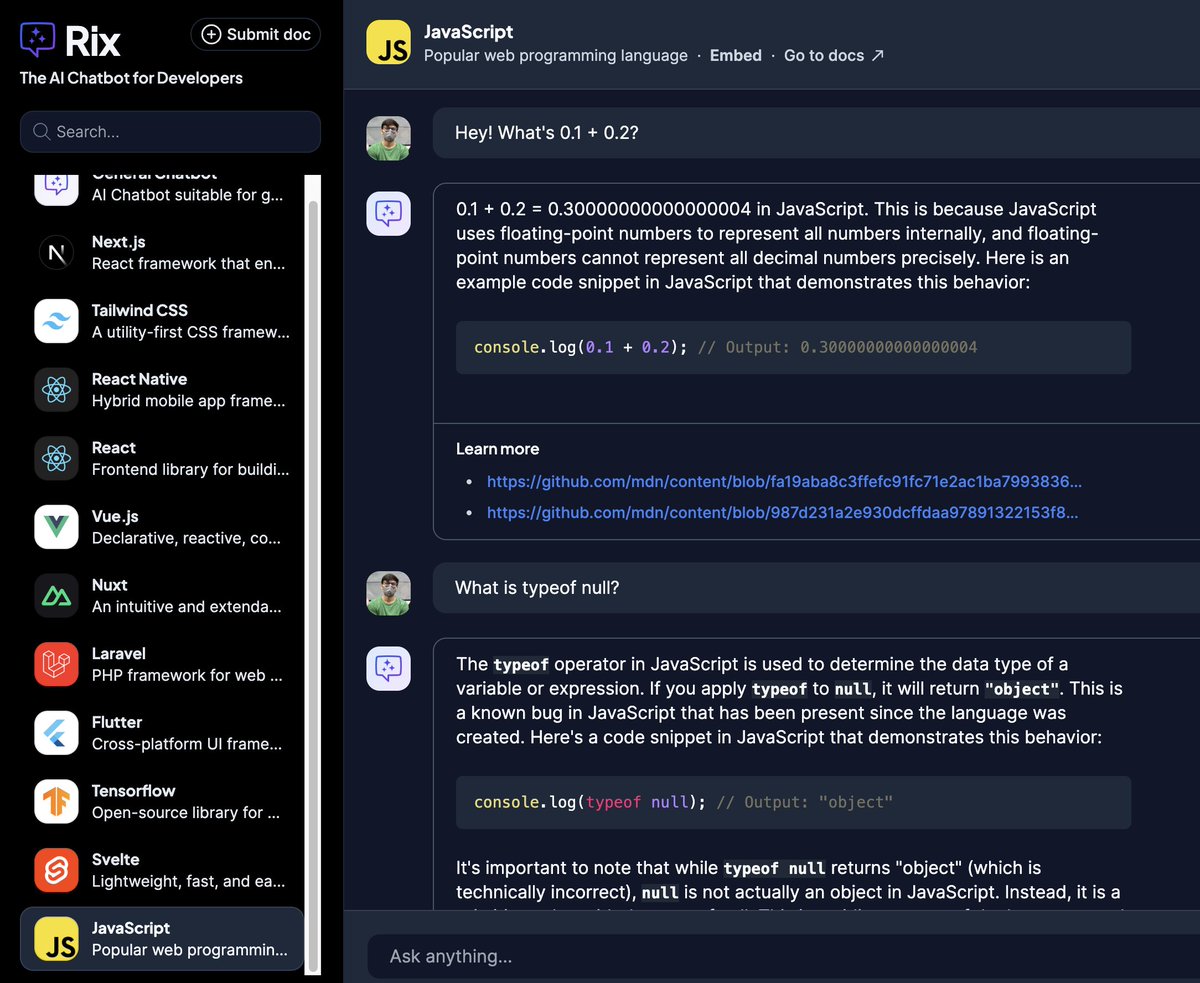Click 'The AI Chatbot for Developers' tagline
The image size is (1200, 983).
point(131,78)
